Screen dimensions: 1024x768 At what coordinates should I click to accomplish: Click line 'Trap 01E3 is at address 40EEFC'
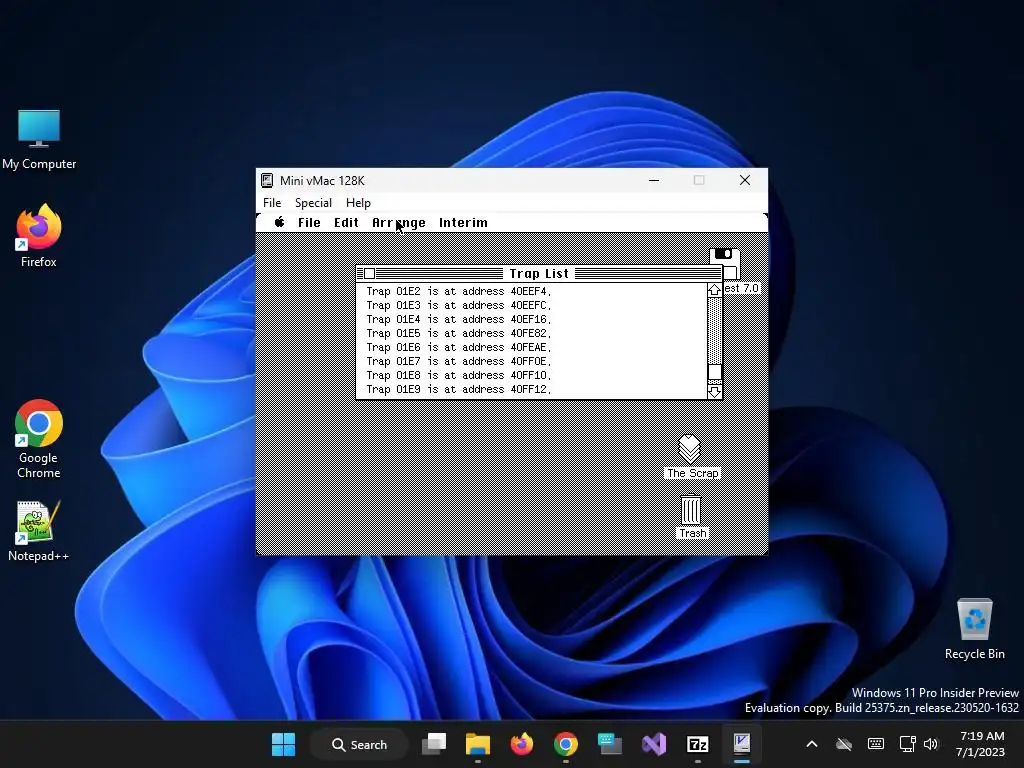point(458,305)
